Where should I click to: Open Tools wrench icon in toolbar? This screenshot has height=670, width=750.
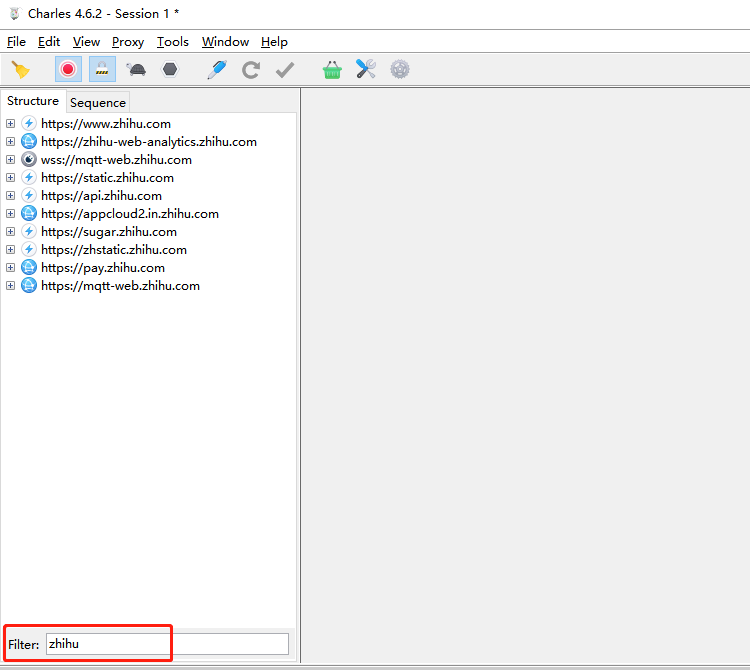[366, 69]
